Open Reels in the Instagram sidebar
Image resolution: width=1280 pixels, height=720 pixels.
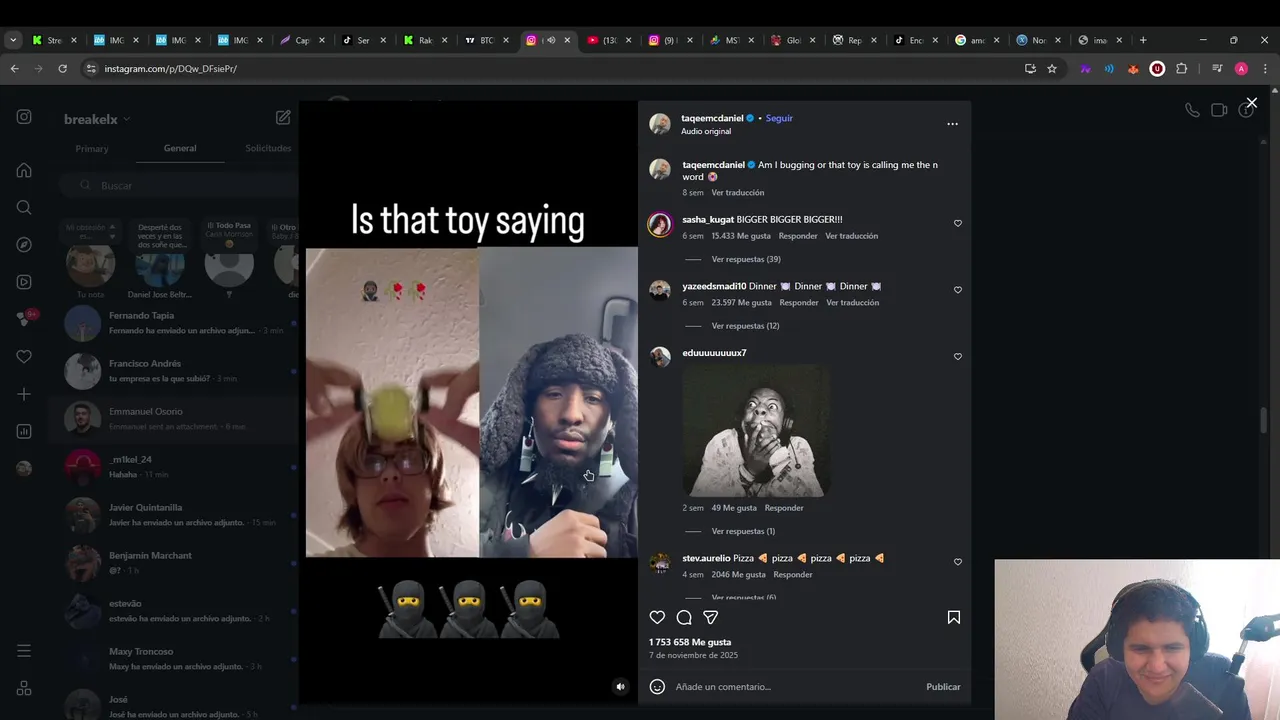pyautogui.click(x=24, y=282)
